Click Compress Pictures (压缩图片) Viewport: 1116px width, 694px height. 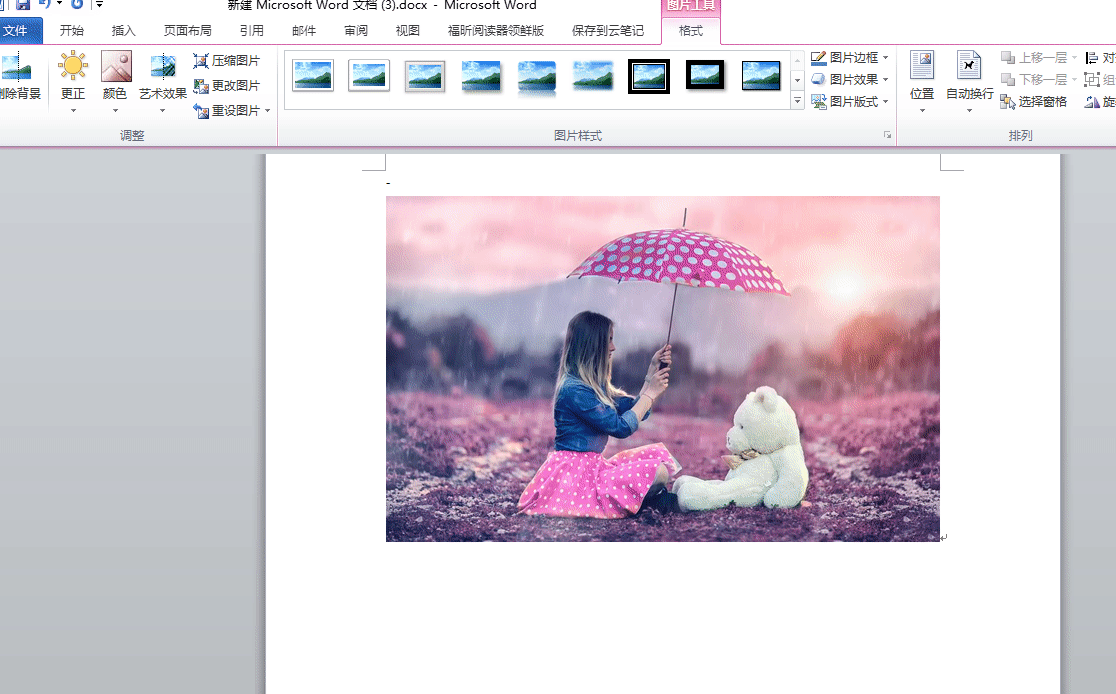[x=227, y=61]
